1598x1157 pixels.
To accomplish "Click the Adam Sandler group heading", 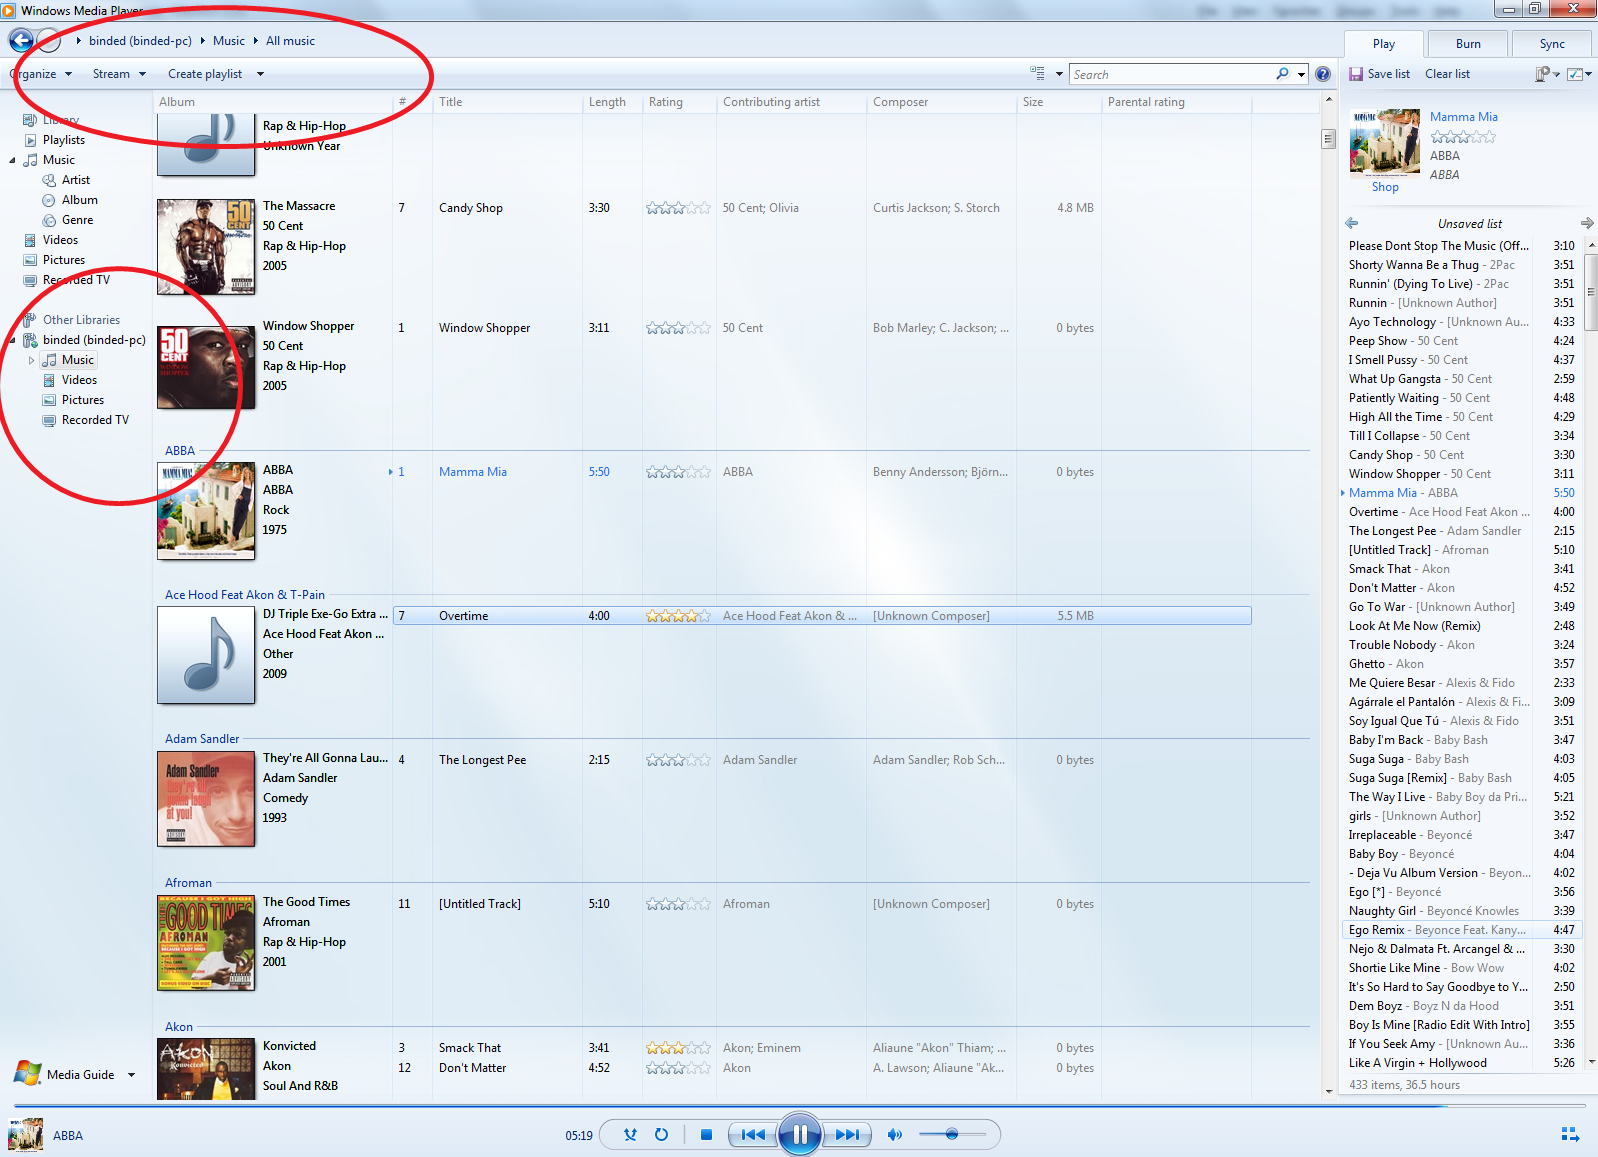I will [202, 739].
